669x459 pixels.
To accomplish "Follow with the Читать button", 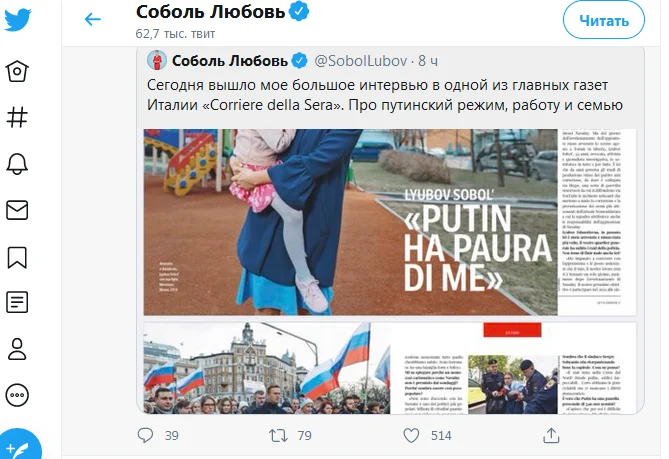I will [x=604, y=20].
